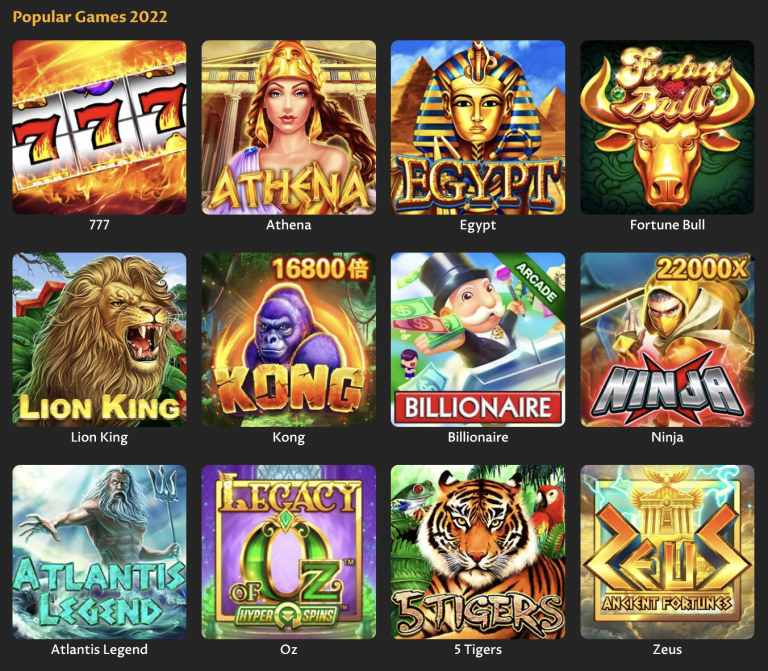Launch the Billionaire arcade game thumbnail
Screen dimensions: 768x671
tap(478, 339)
